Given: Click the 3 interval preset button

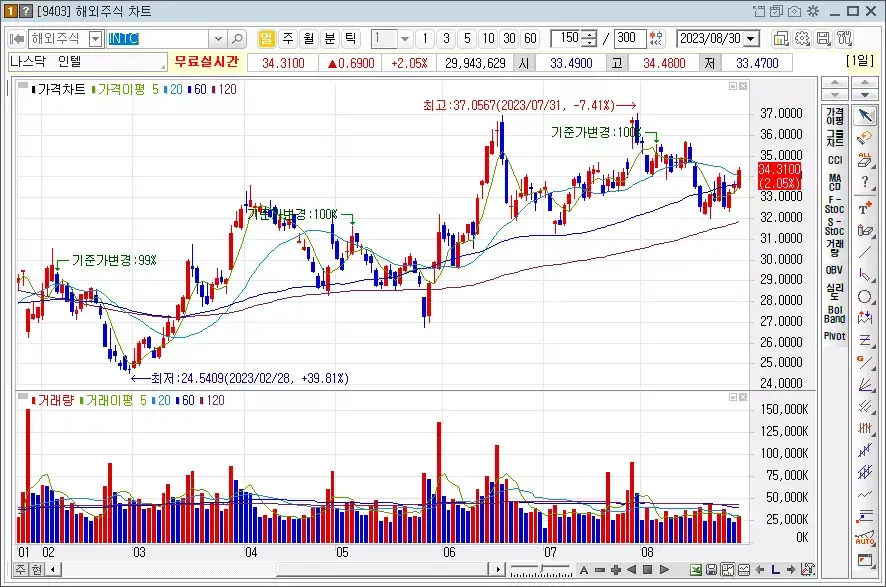Looking at the screenshot, I should pyautogui.click(x=446, y=38).
